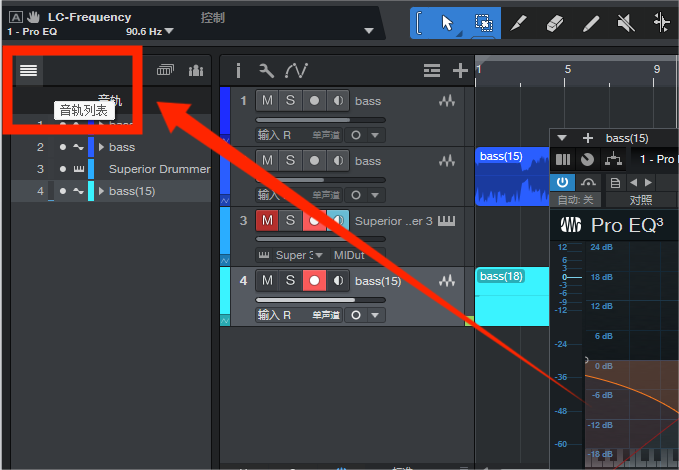Click the knob icon in Pro EQ window
The image size is (679, 470).
[588, 159]
